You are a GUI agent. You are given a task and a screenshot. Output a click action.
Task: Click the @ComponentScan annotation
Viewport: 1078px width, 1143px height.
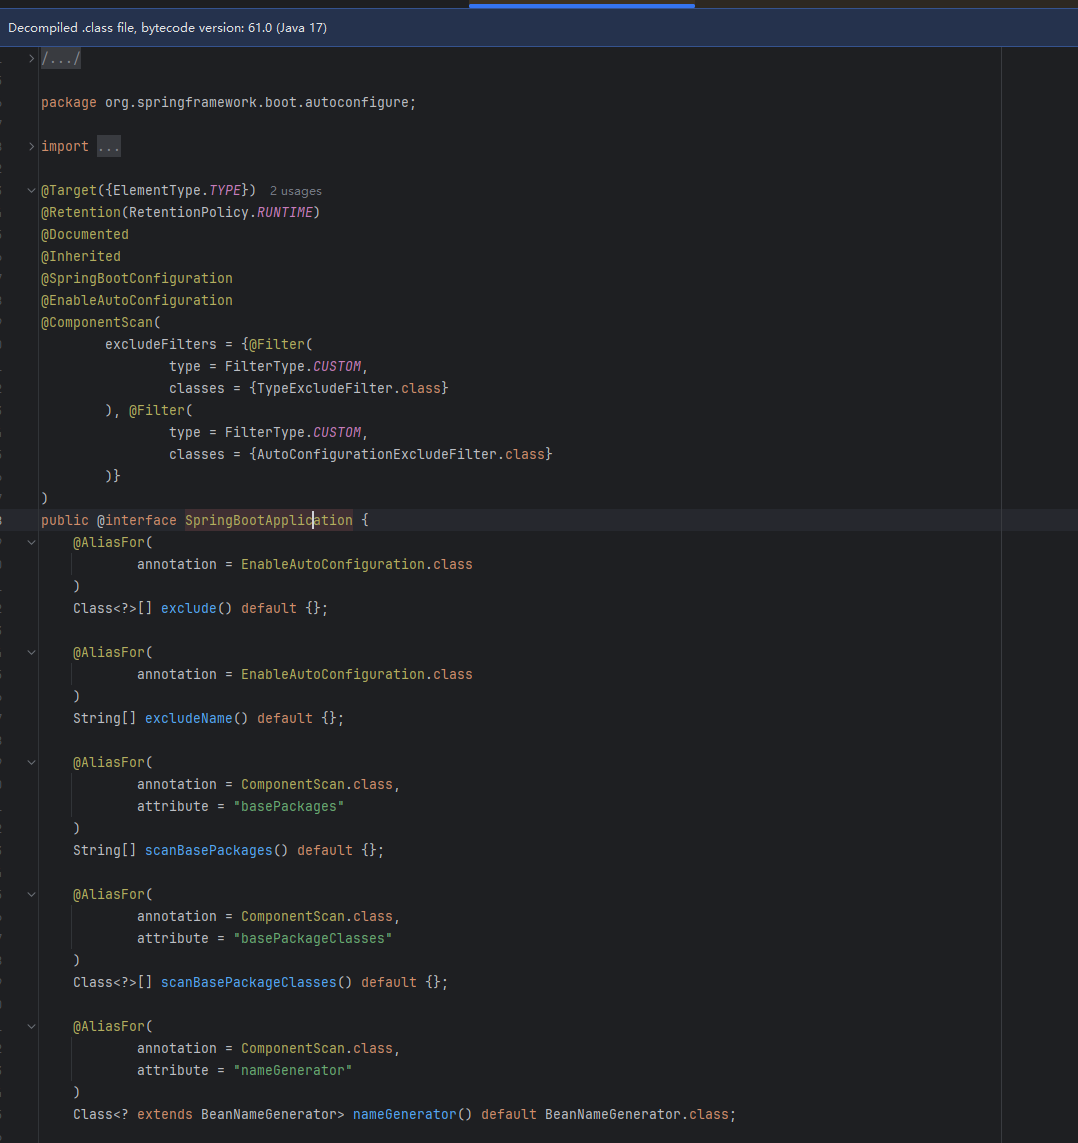pyautogui.click(x=97, y=322)
